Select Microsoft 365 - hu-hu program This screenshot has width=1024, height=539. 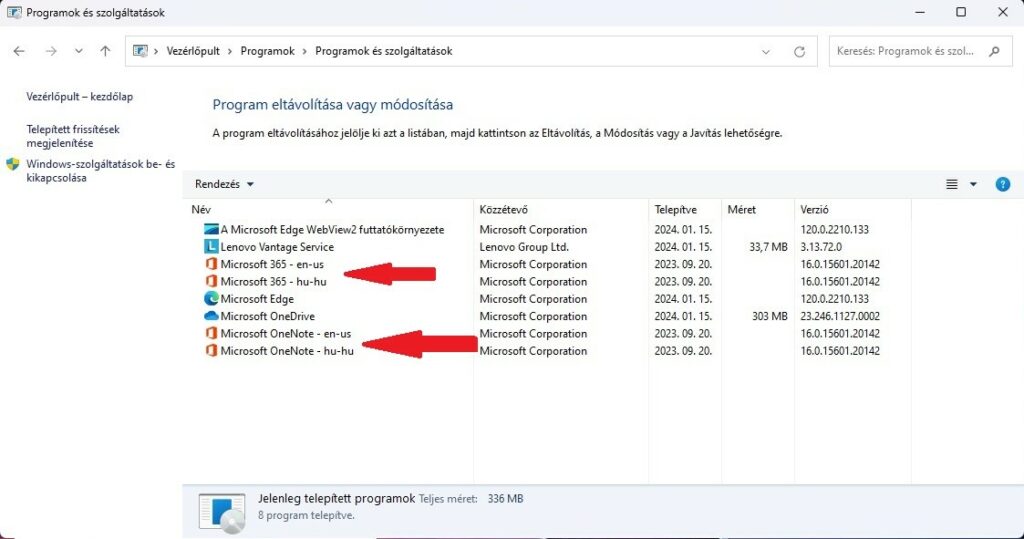click(x=273, y=282)
